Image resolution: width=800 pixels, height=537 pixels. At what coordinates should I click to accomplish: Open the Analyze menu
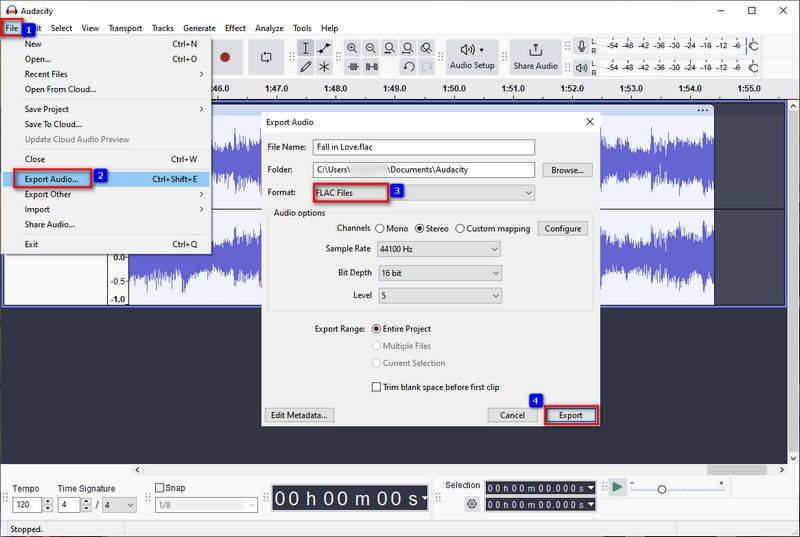click(269, 28)
